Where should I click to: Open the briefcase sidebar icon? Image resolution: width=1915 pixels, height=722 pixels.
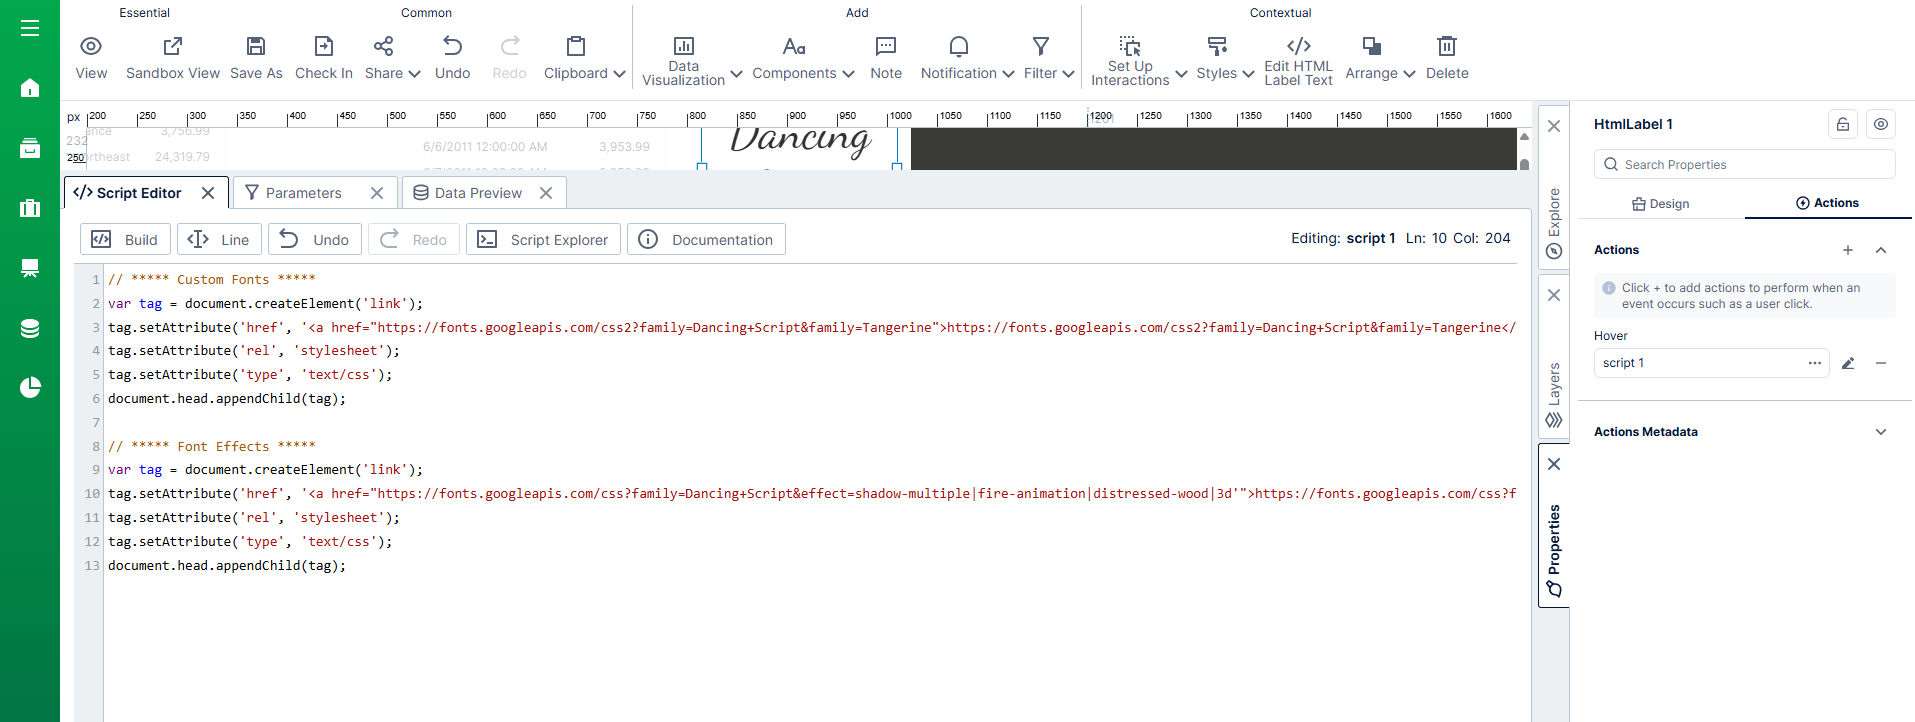[30, 208]
